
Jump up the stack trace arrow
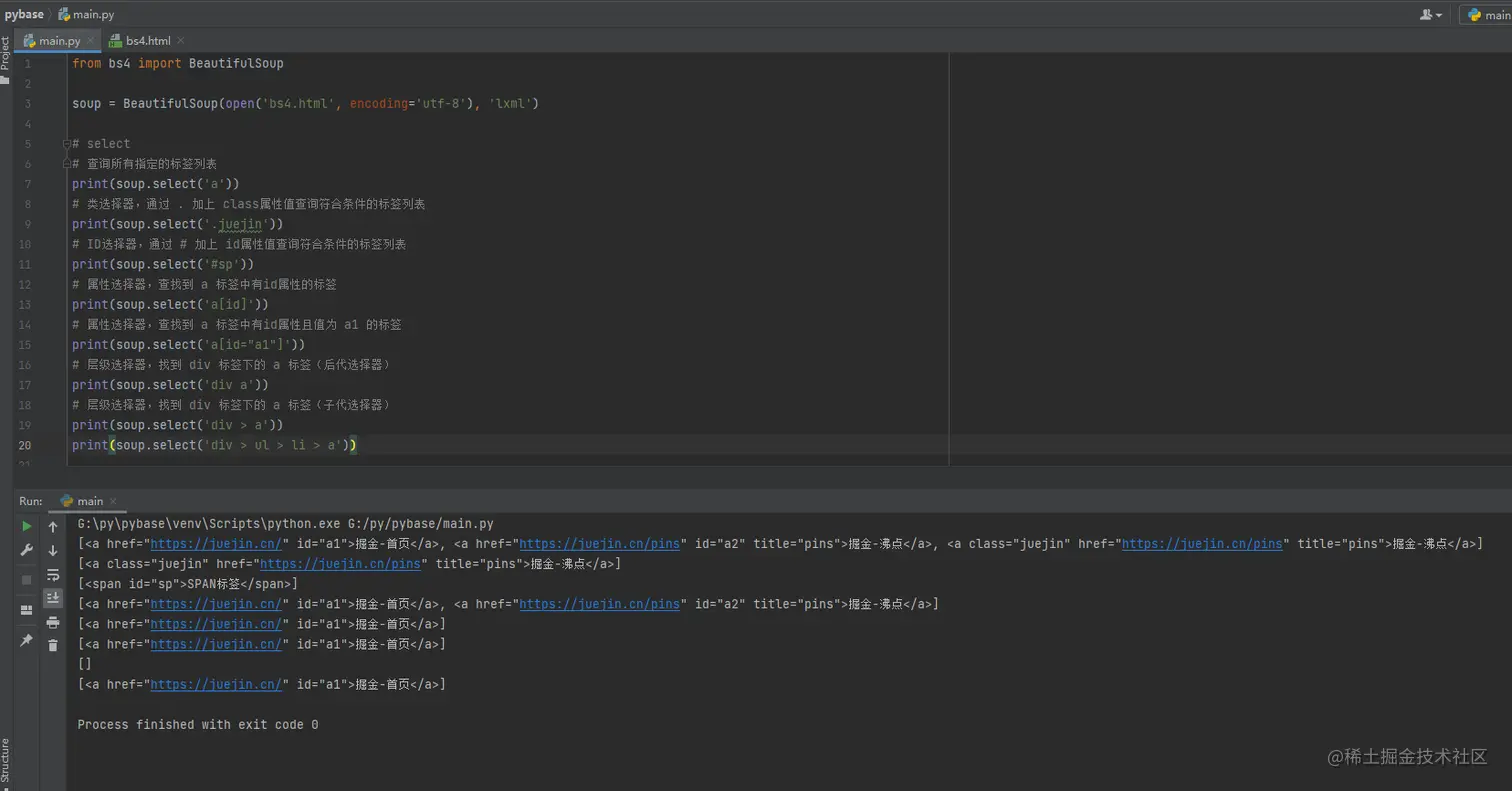pos(53,527)
